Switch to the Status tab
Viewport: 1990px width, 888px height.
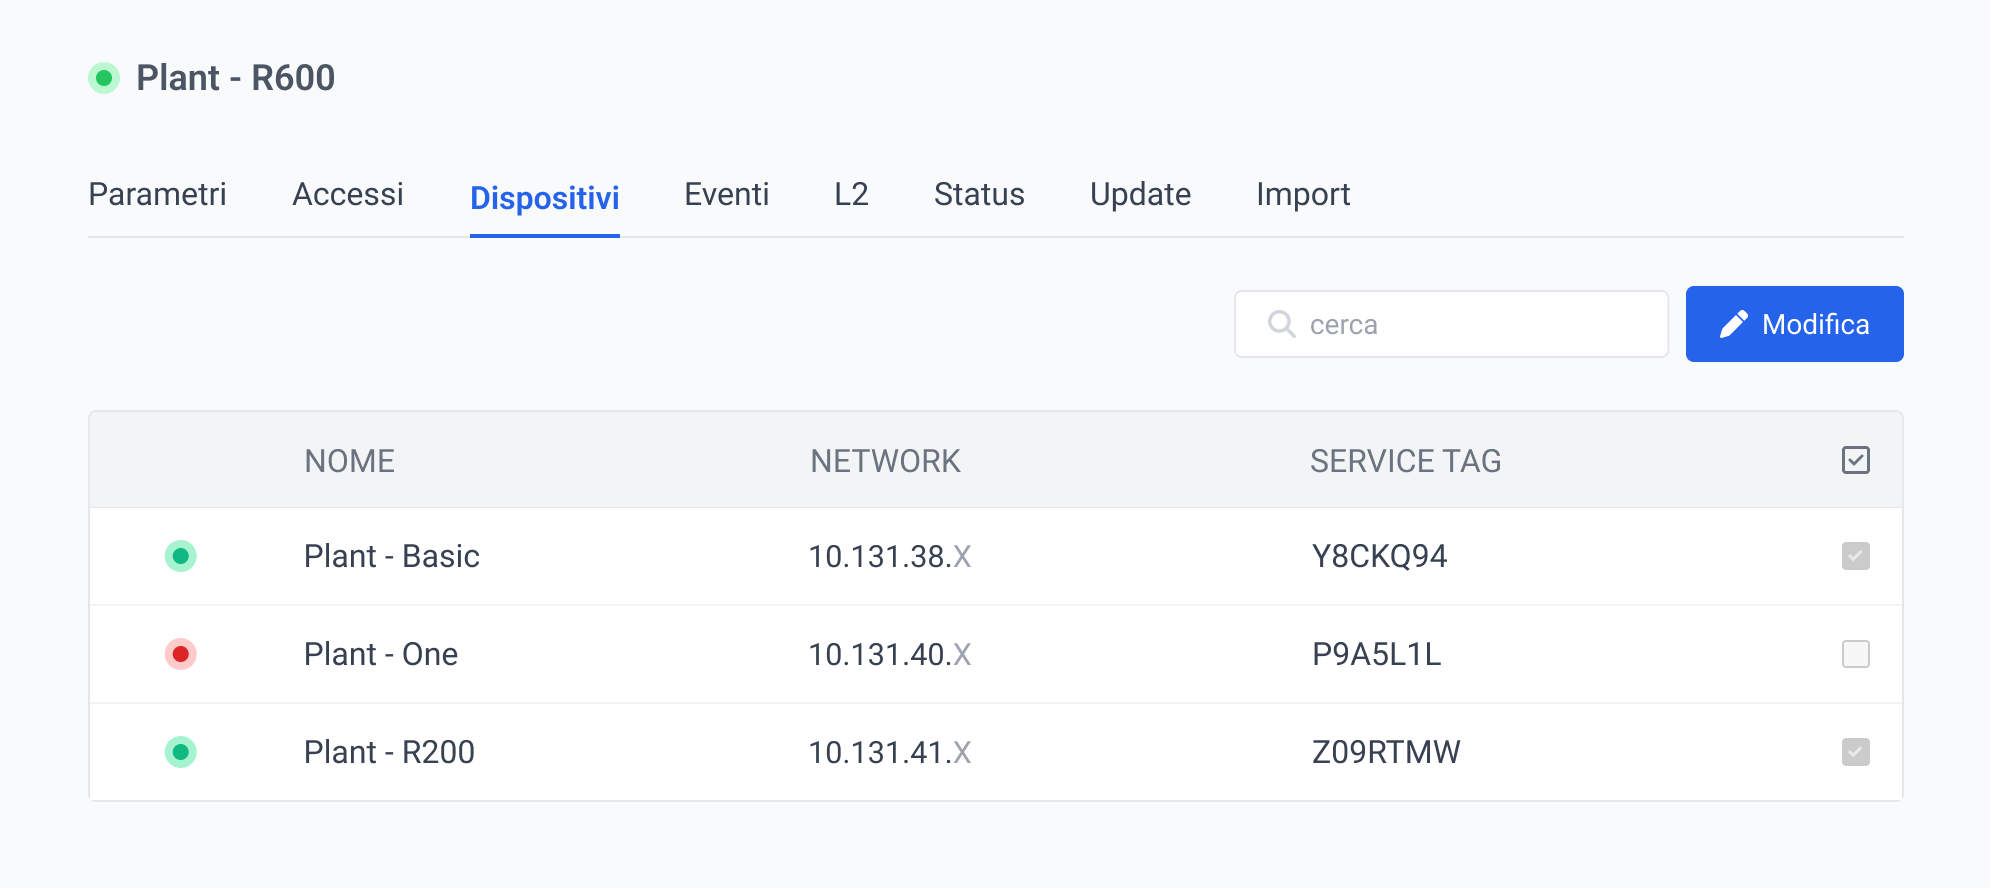coord(979,194)
